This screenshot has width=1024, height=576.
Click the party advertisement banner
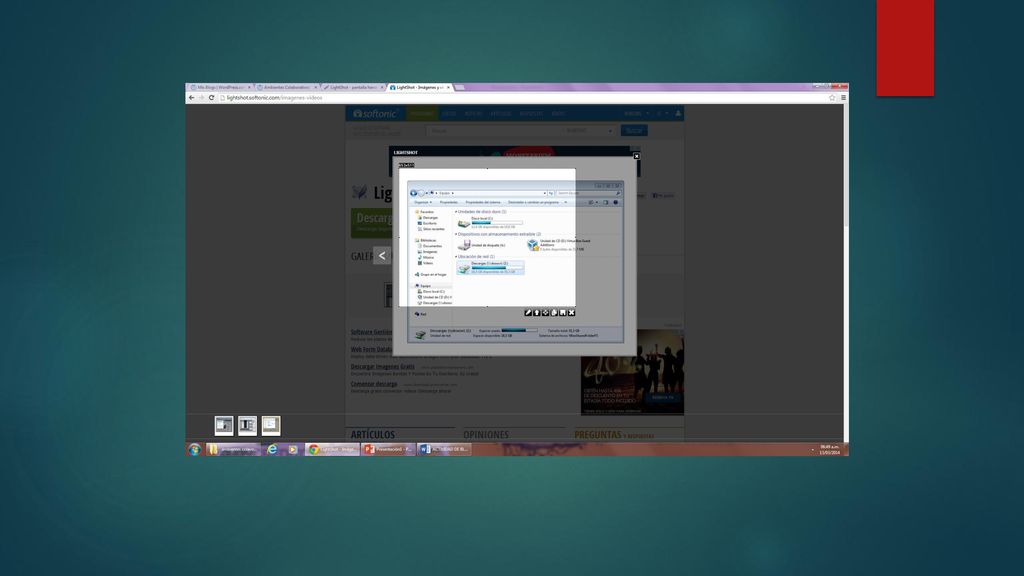pos(632,372)
